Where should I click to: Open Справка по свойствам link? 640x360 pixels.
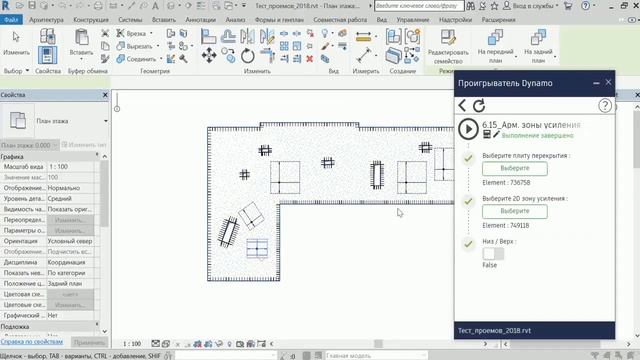pyautogui.click(x=32, y=342)
